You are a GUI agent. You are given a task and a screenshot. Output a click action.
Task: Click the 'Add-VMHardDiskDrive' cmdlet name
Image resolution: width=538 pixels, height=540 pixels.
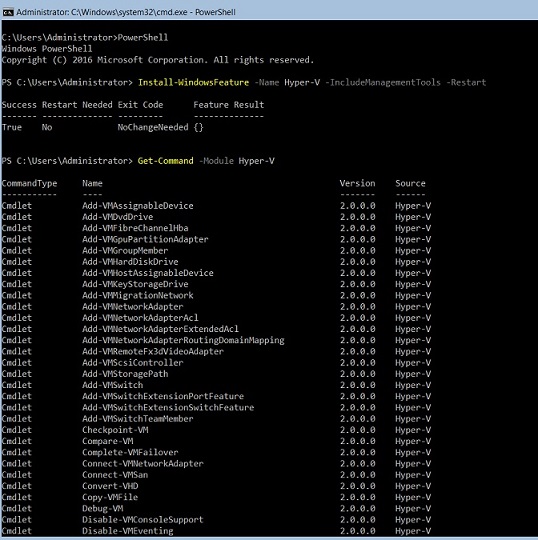tap(130, 262)
